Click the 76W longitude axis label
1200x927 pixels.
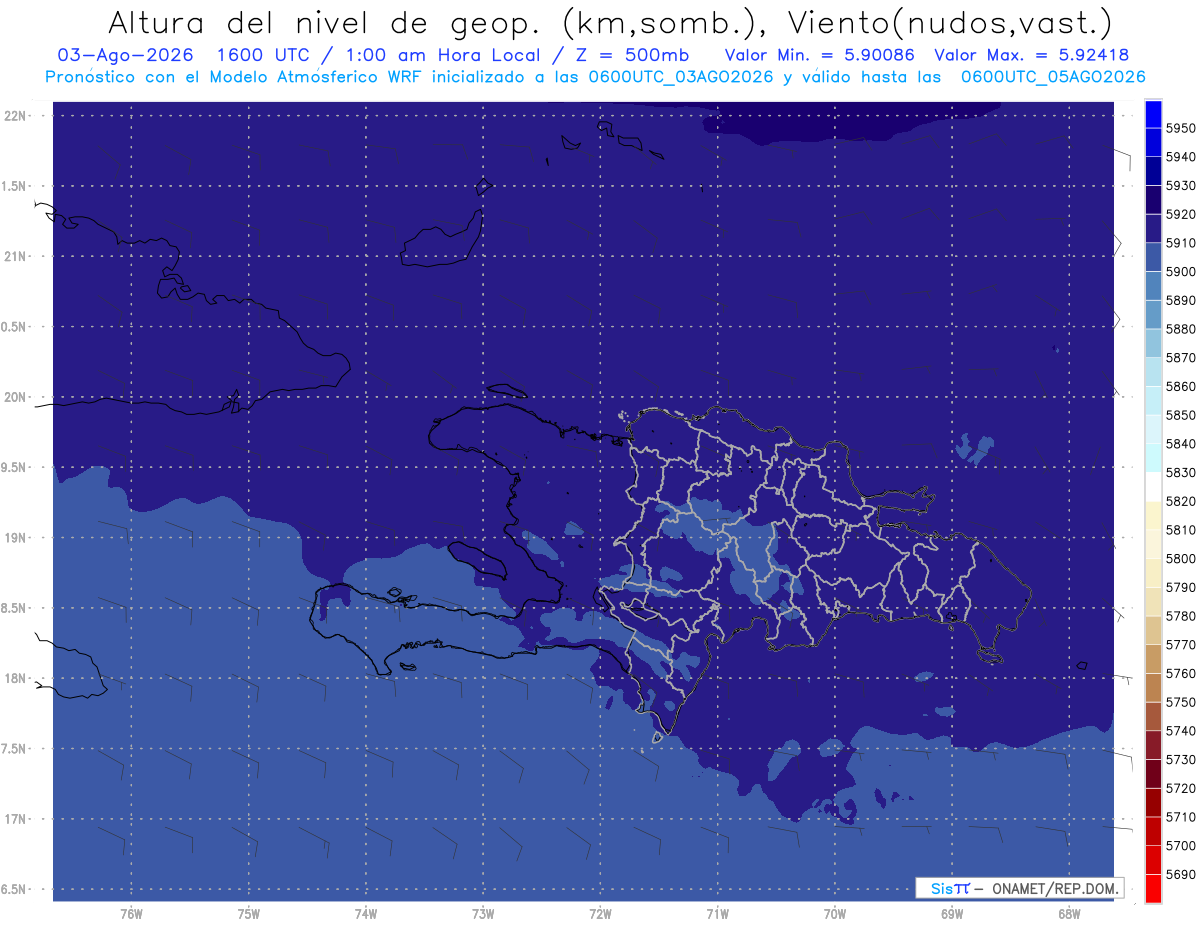pyautogui.click(x=131, y=914)
